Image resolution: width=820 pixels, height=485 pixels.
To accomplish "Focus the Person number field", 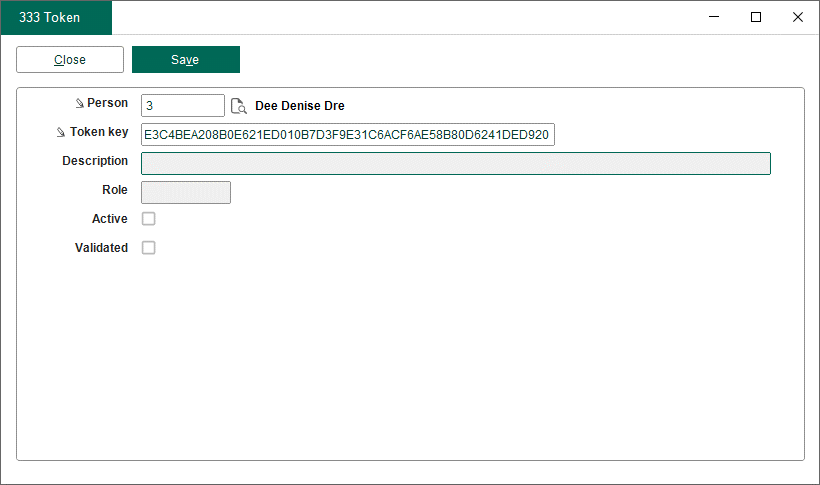I will pos(183,106).
